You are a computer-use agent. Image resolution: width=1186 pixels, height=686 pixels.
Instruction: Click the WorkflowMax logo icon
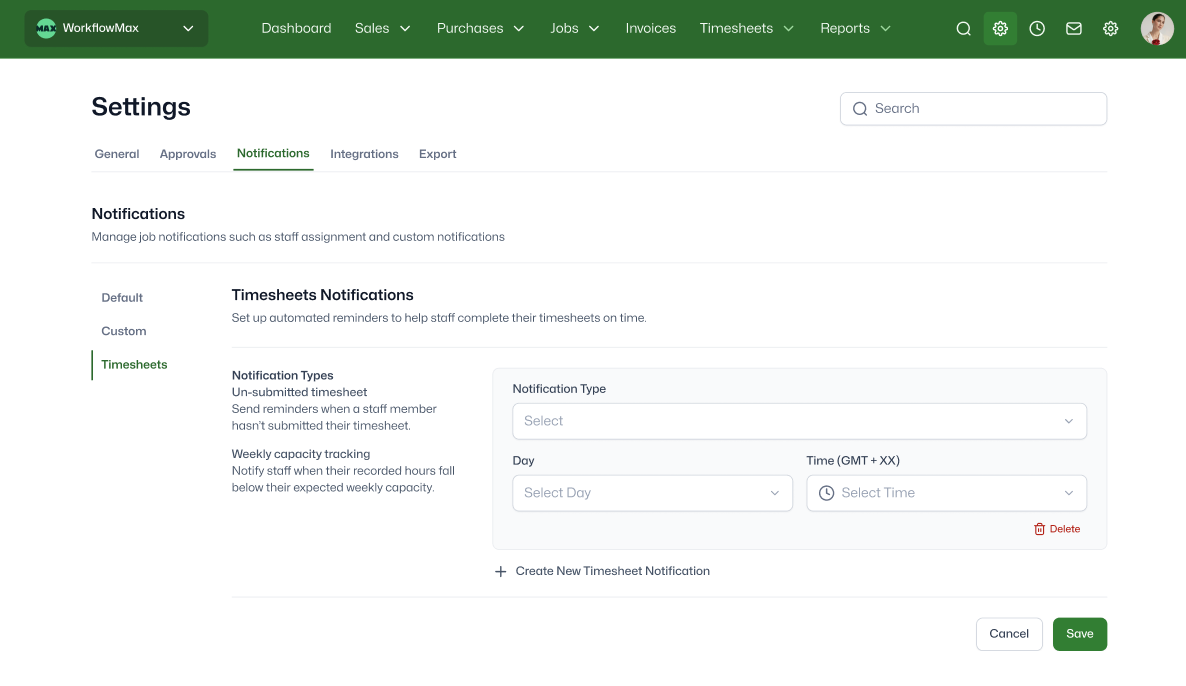46,29
